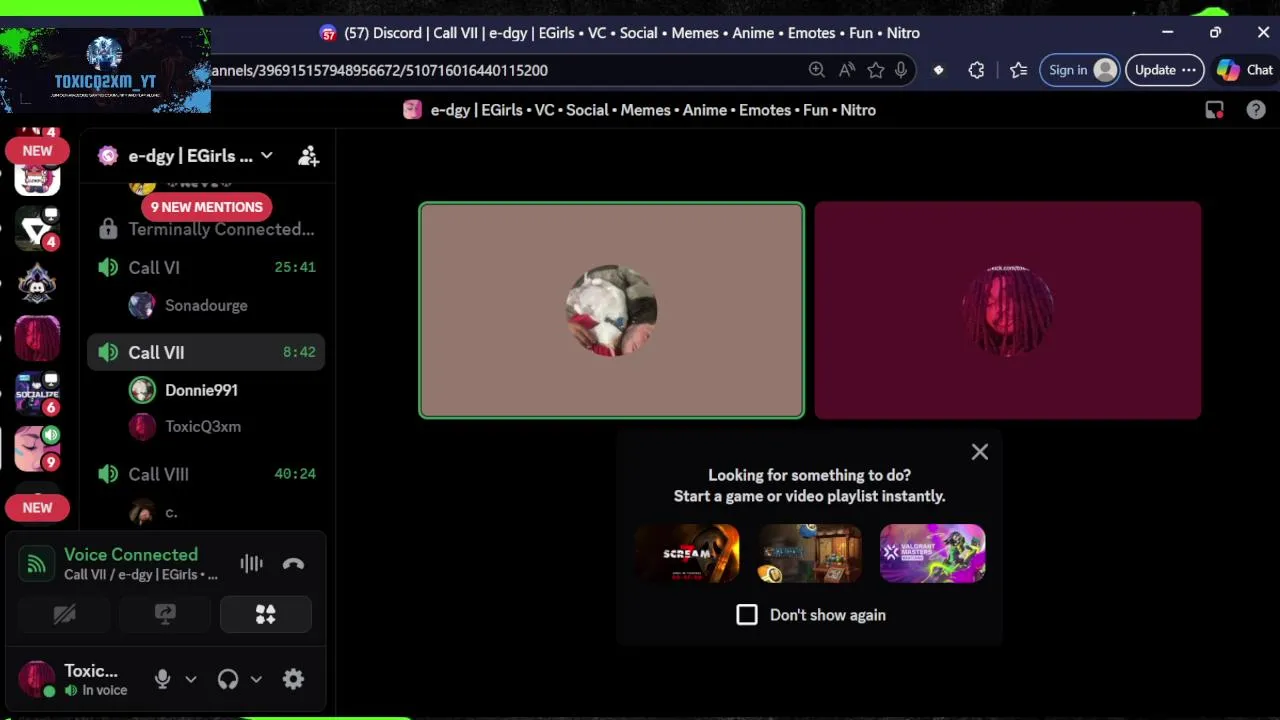
Task: Open the Copilot Chat button
Action: click(x=1244, y=70)
